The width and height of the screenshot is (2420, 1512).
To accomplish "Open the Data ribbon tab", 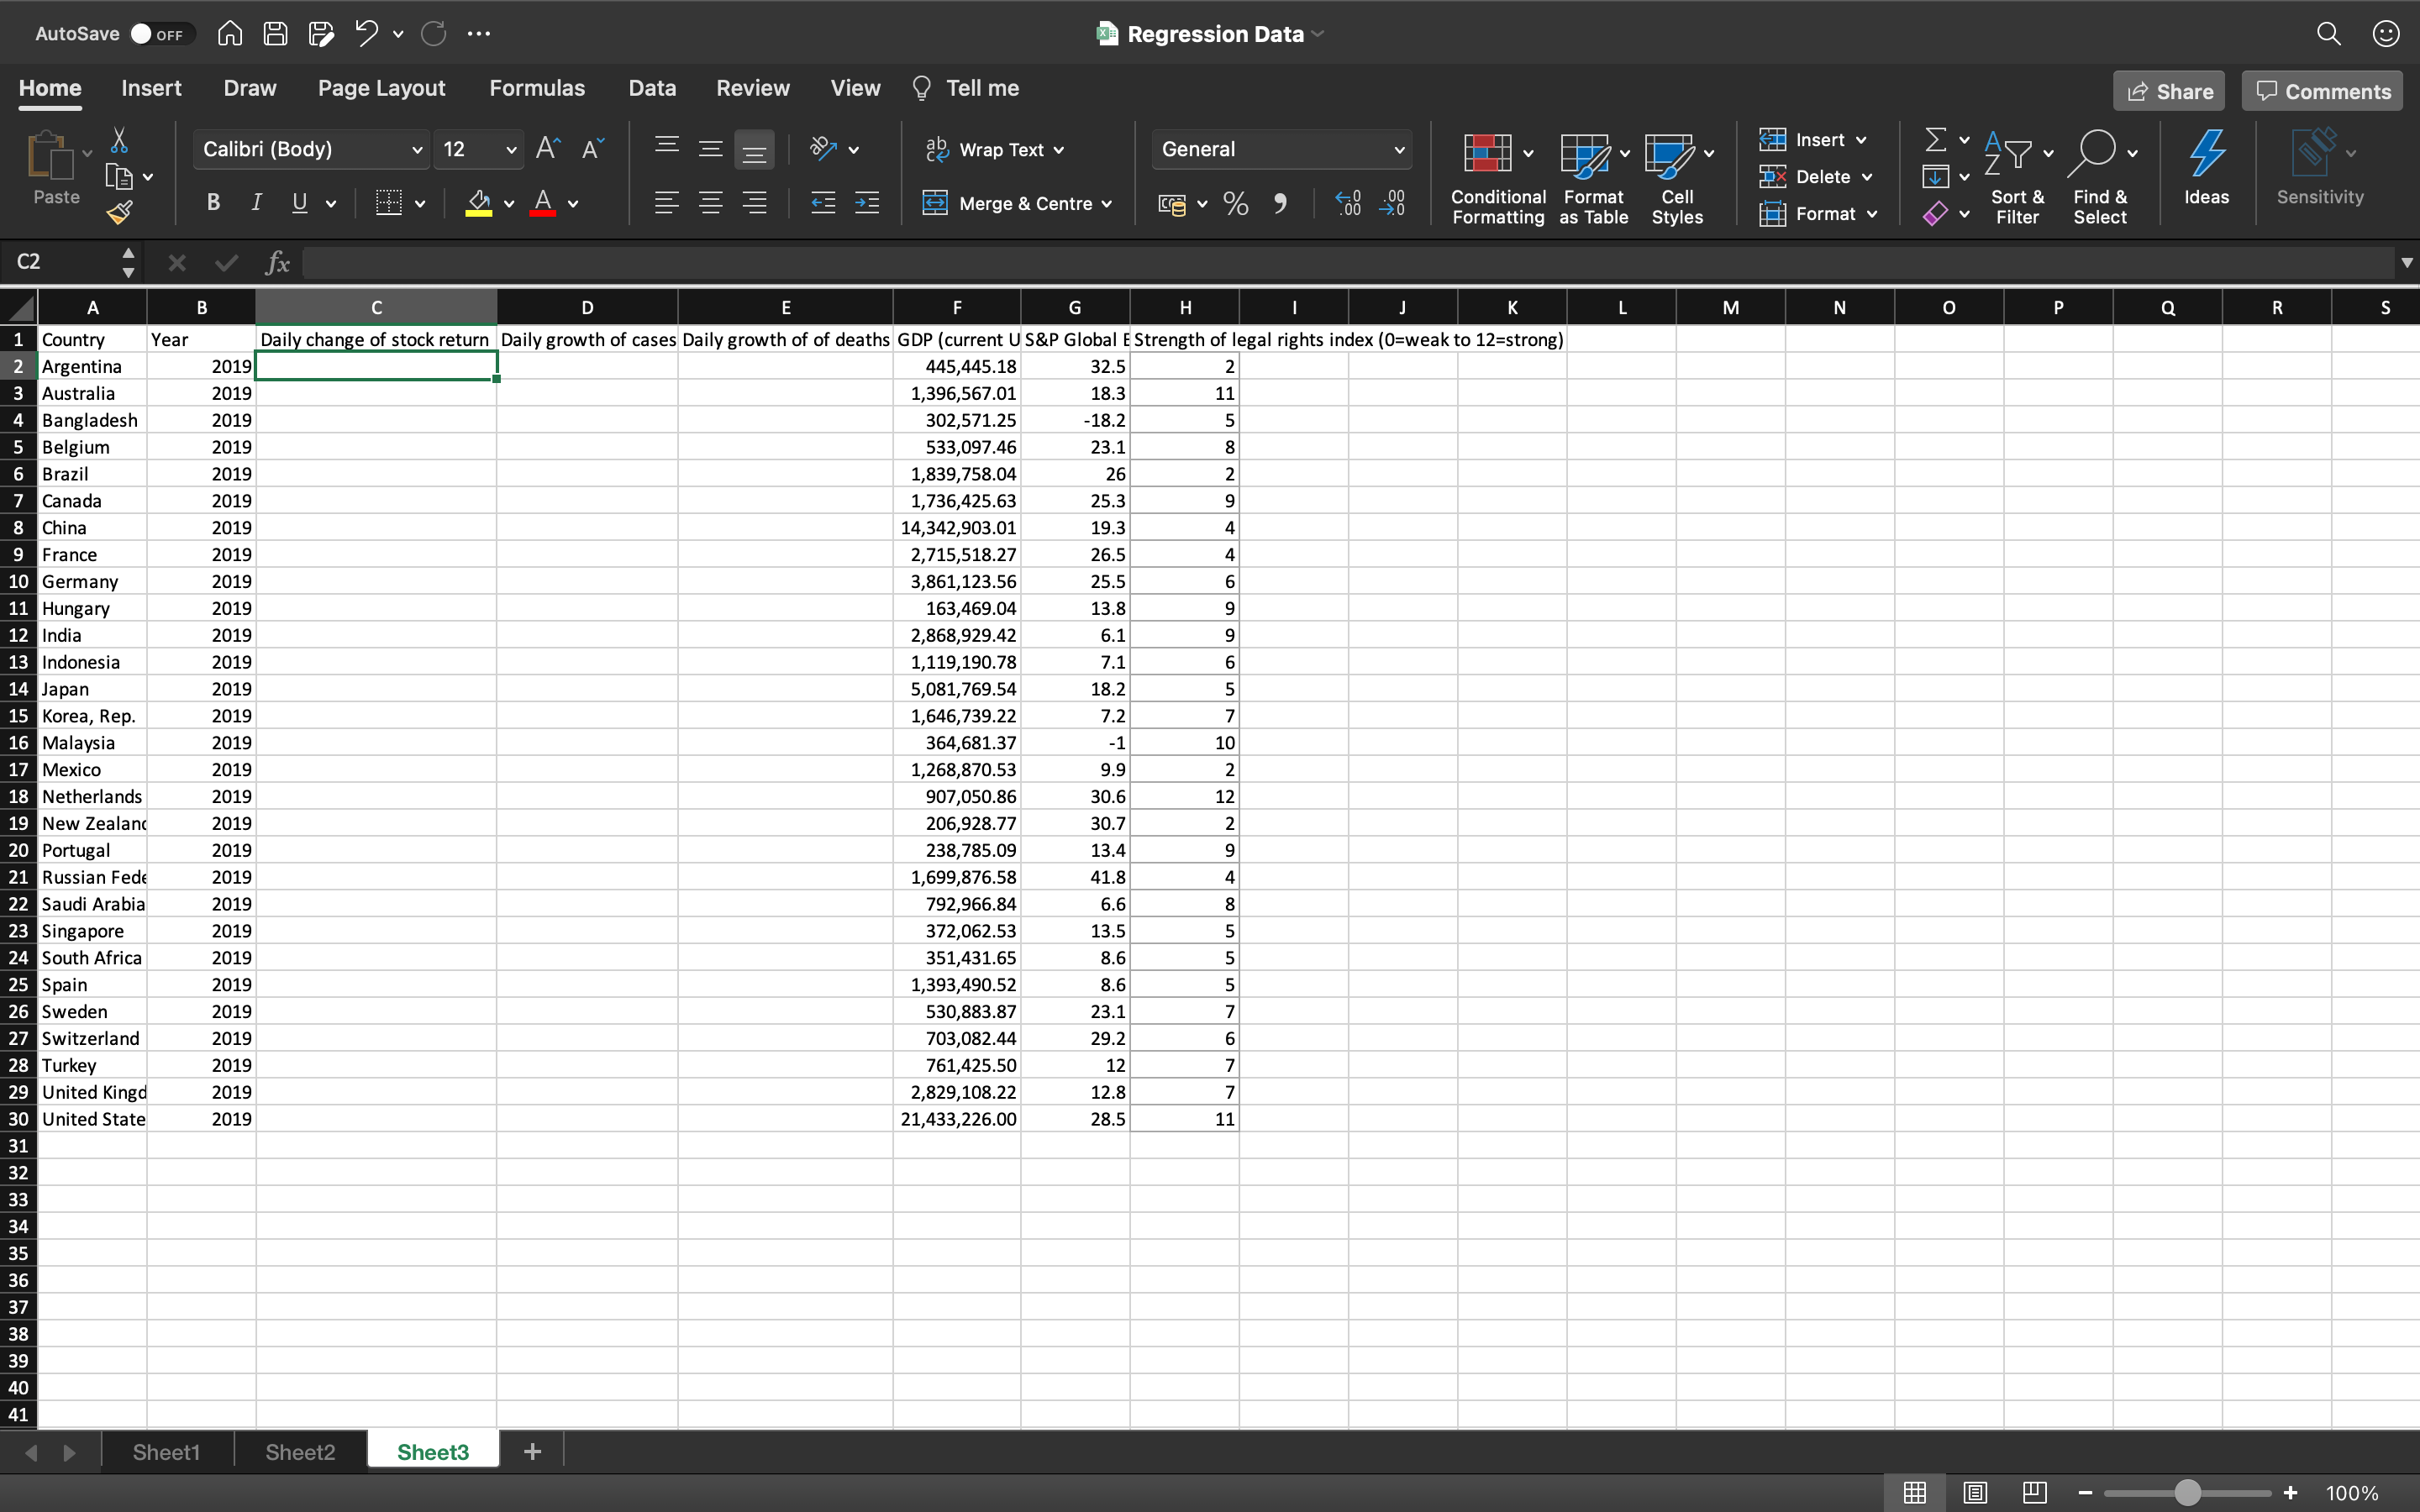I will click(x=652, y=88).
